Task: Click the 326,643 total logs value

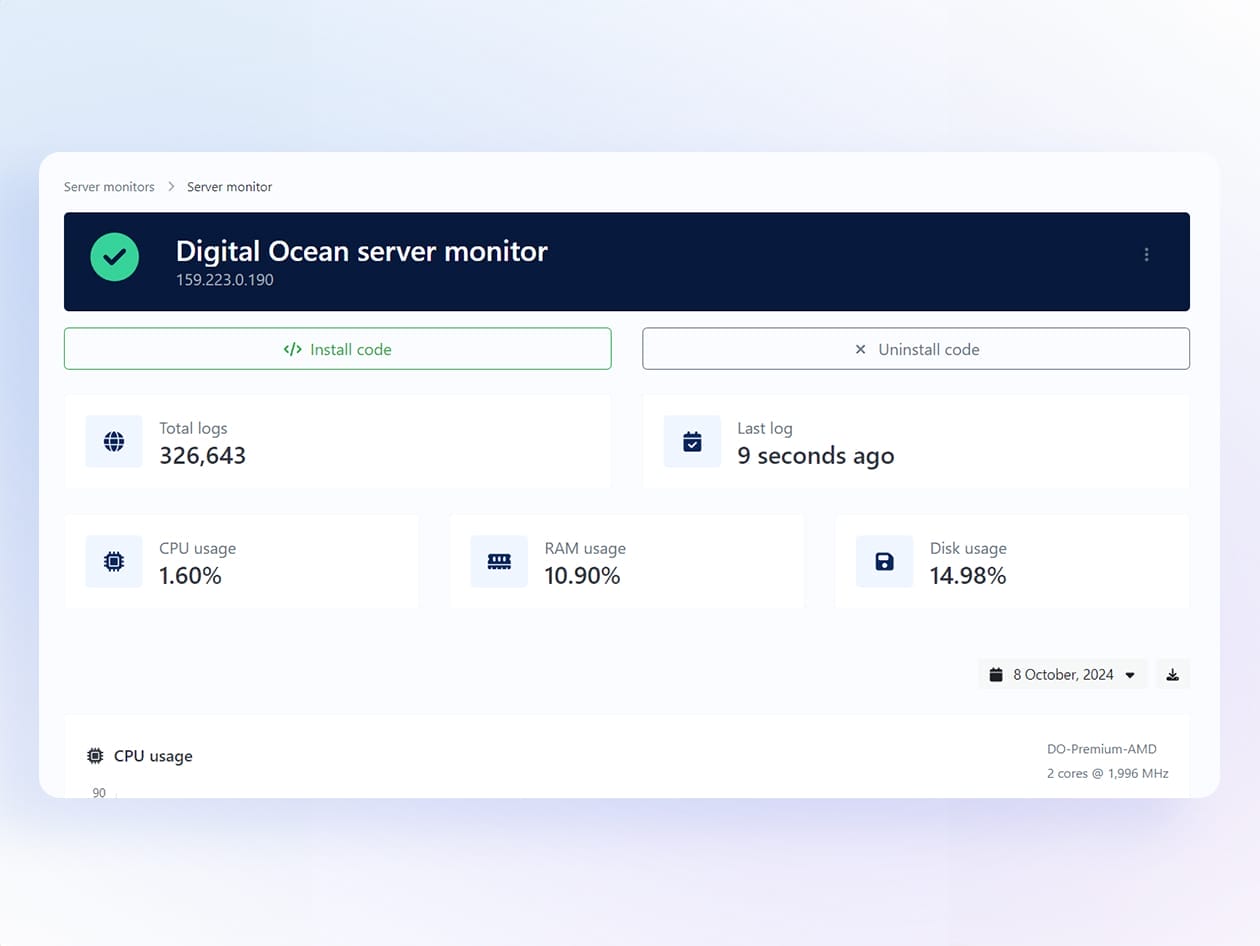Action: tap(202, 456)
